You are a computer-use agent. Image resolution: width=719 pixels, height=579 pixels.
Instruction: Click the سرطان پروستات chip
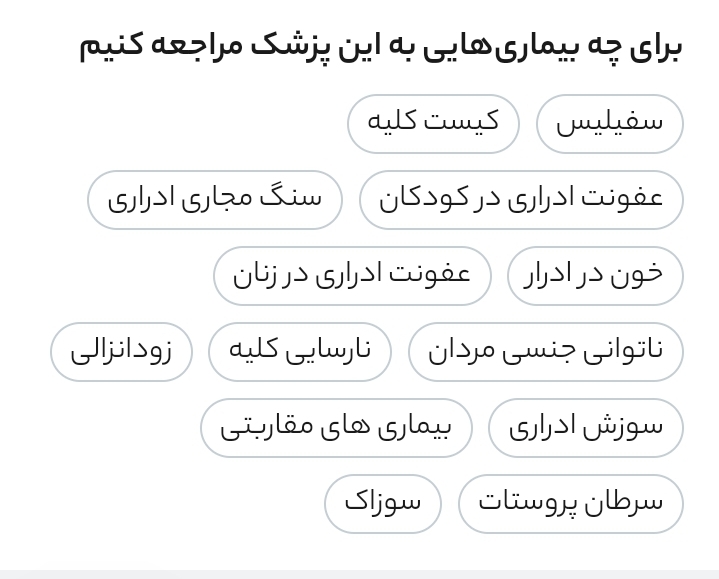570,504
